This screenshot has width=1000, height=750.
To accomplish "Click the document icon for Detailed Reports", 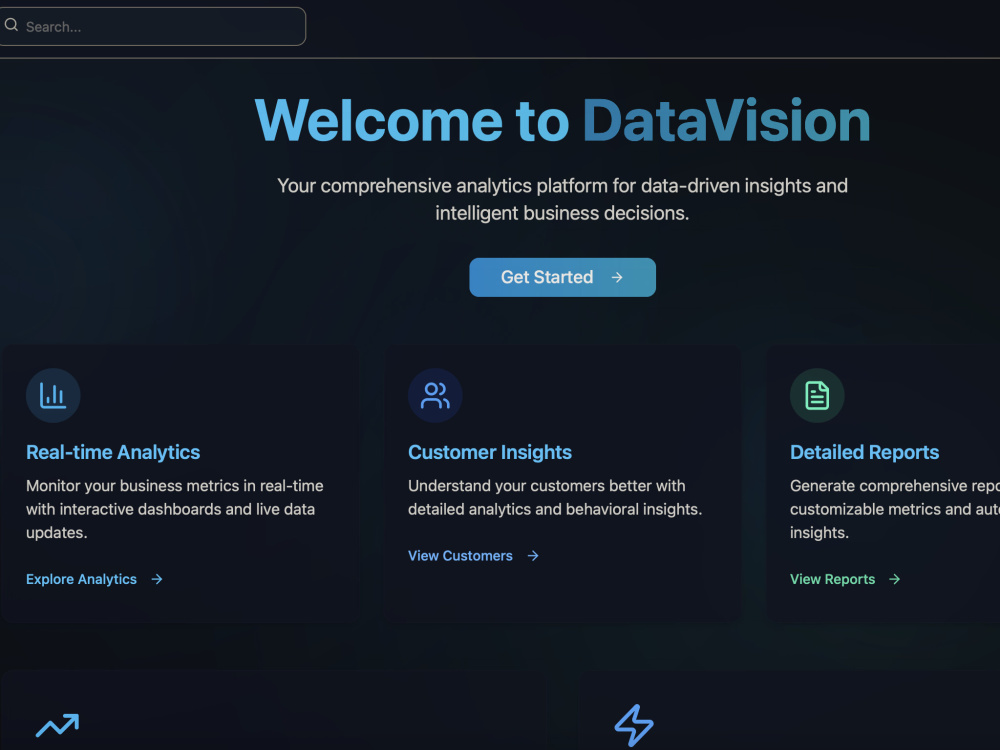I will point(817,395).
